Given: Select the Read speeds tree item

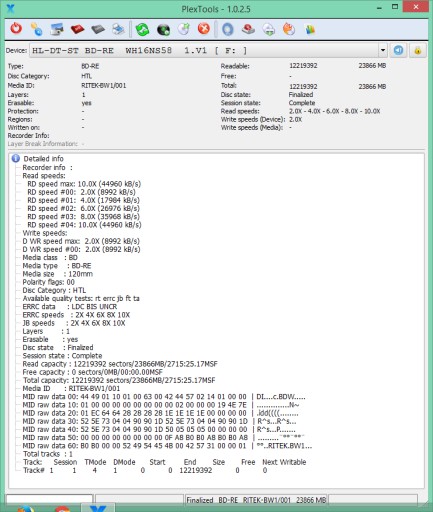Looking at the screenshot, I should click(44, 176).
